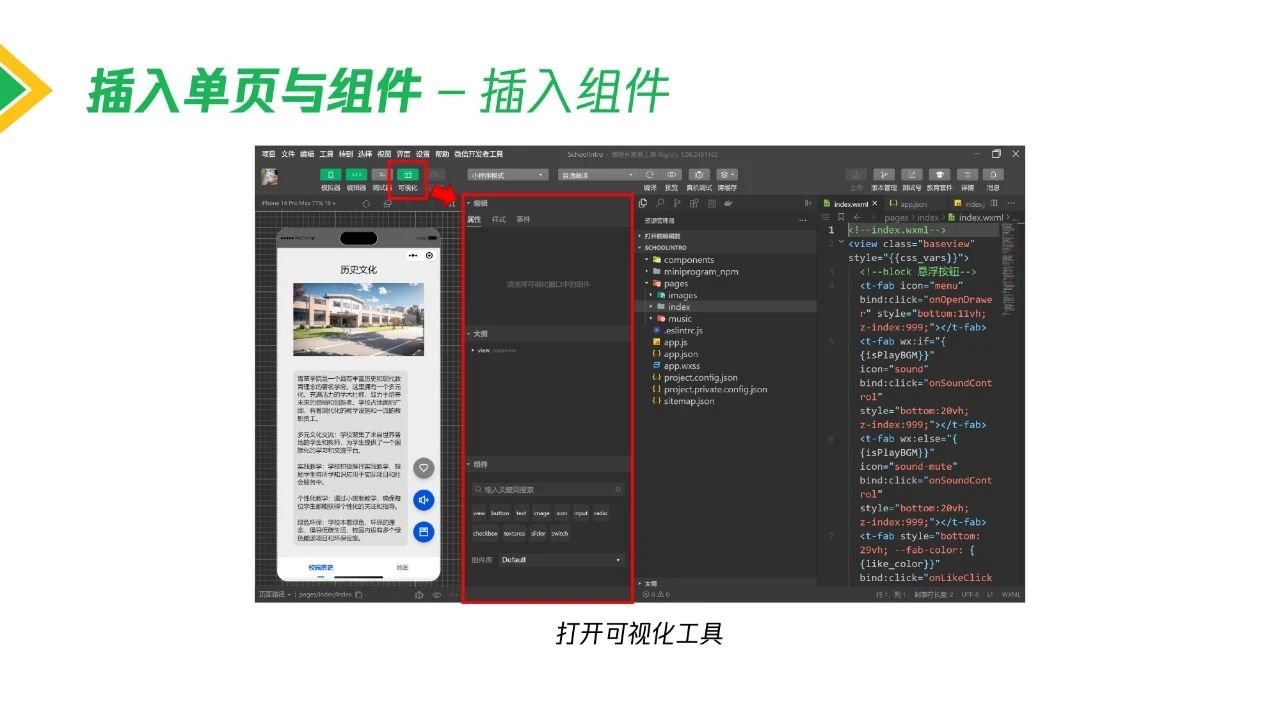Select the explorer files icon in sidebar
This screenshot has height=720, width=1280.
[x=643, y=203]
